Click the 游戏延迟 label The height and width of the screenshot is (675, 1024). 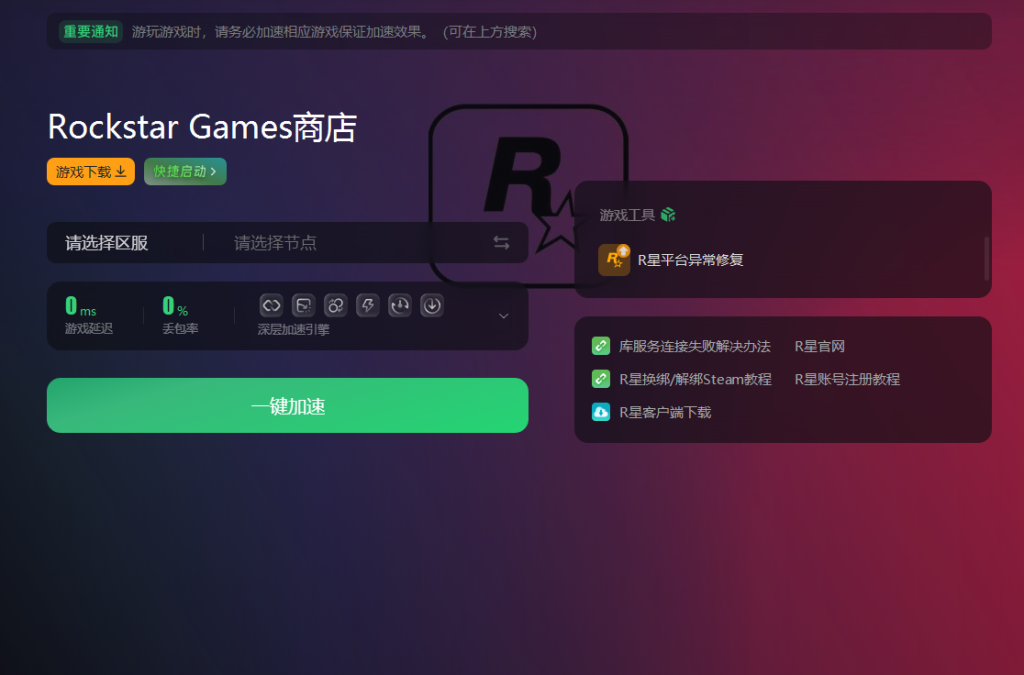pyautogui.click(x=89, y=328)
